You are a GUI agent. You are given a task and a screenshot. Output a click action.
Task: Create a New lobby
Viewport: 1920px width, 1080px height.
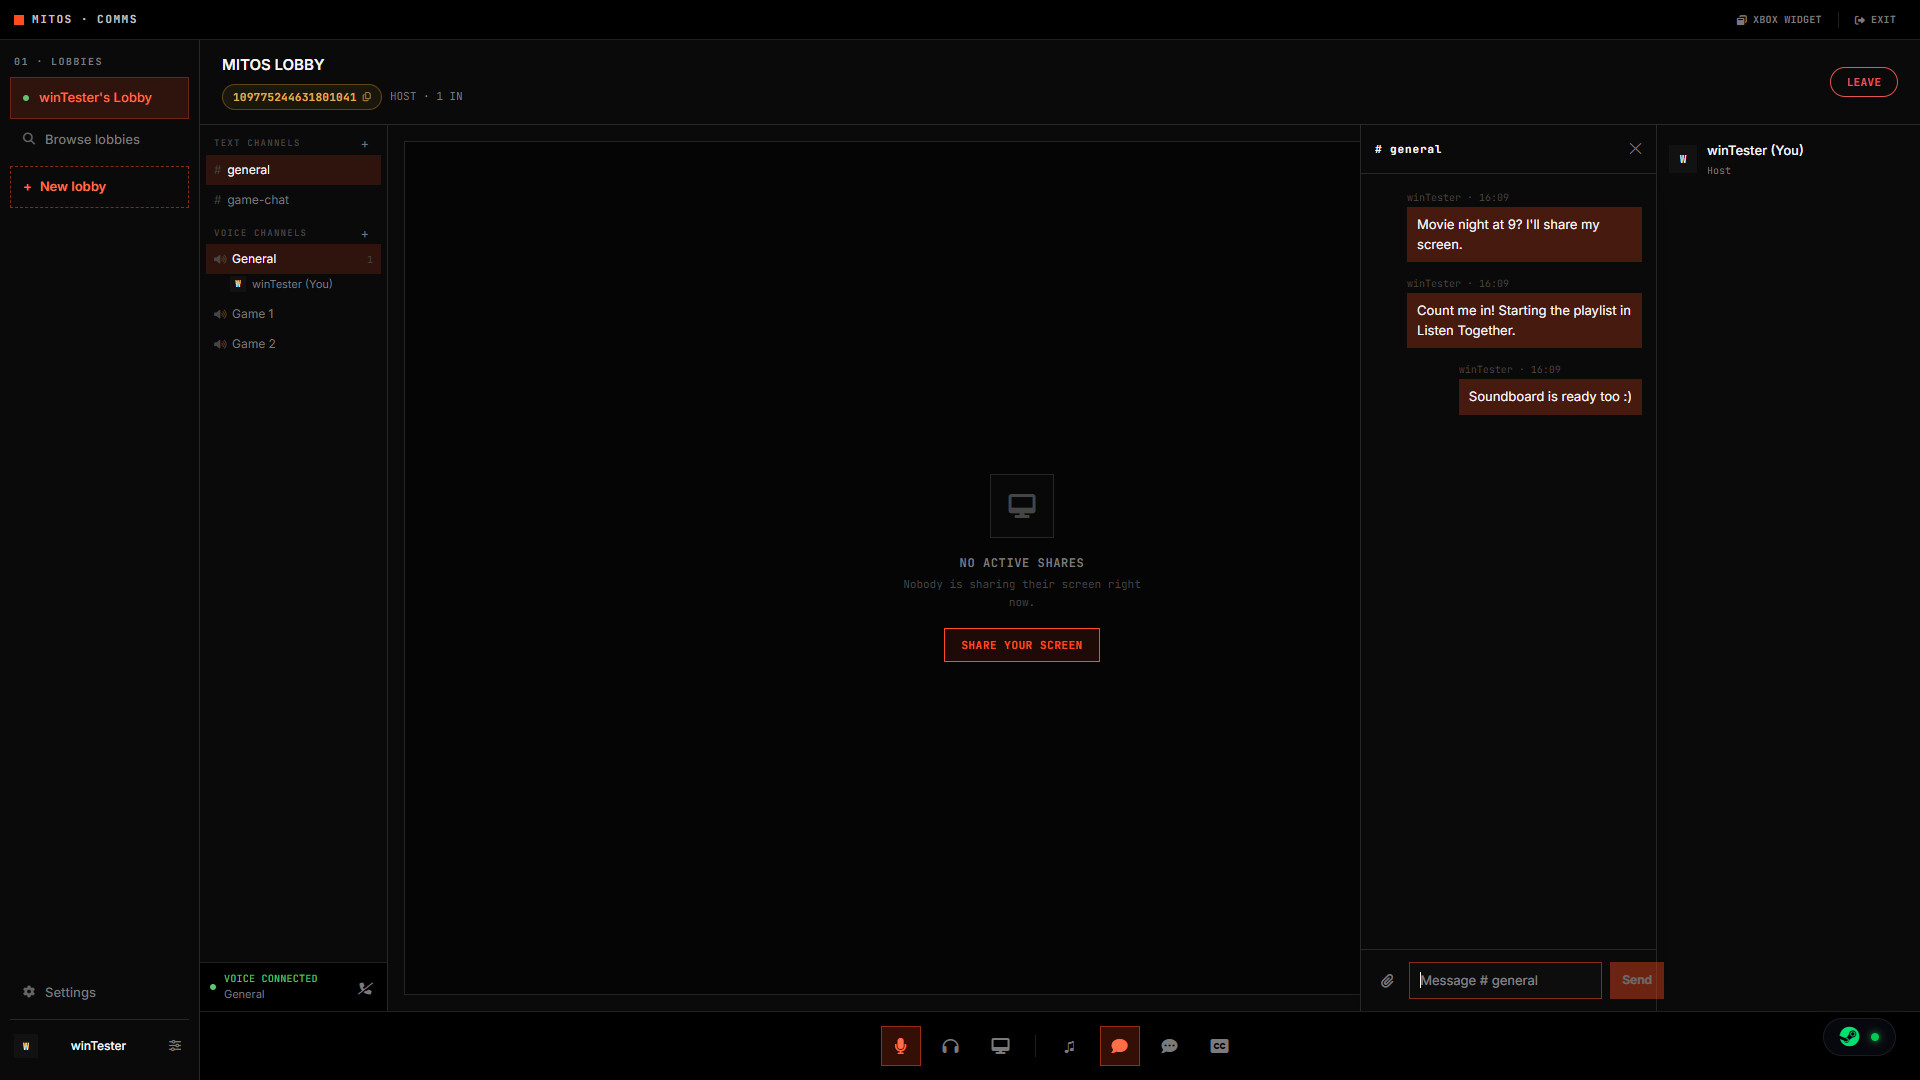click(x=99, y=187)
